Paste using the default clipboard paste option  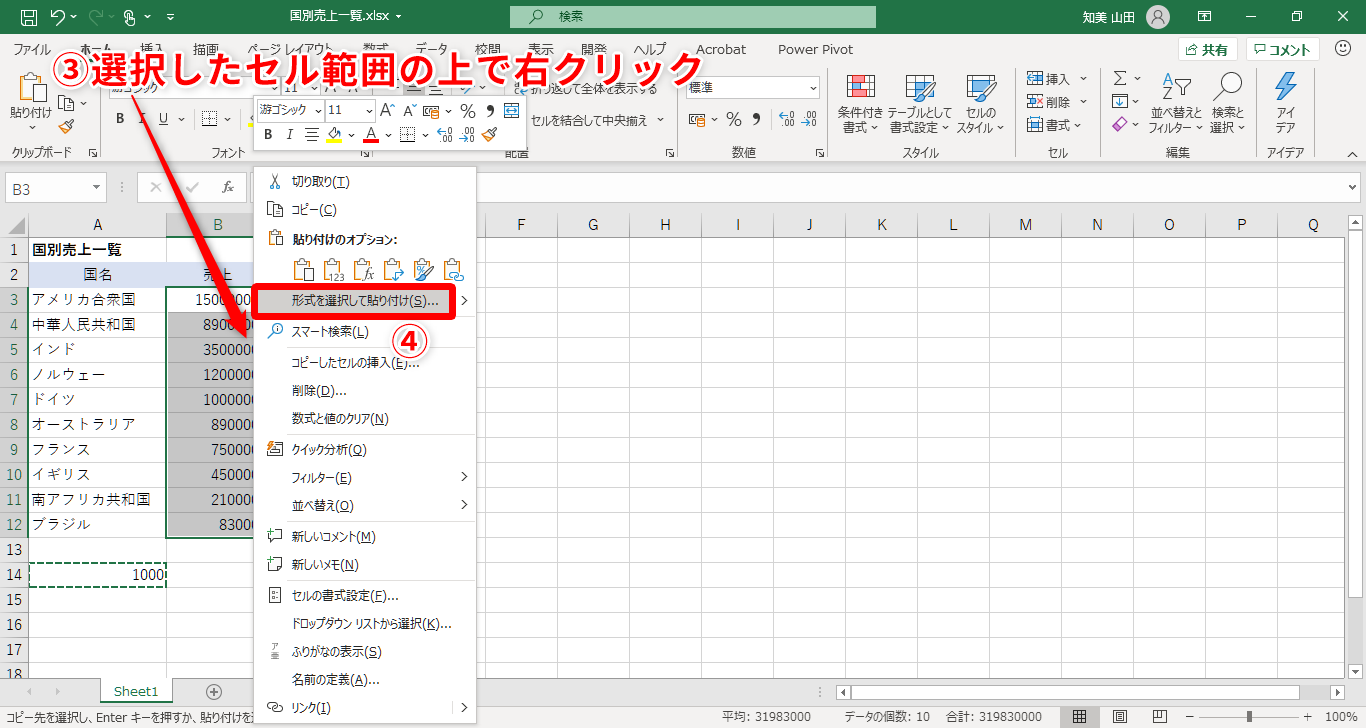303,269
